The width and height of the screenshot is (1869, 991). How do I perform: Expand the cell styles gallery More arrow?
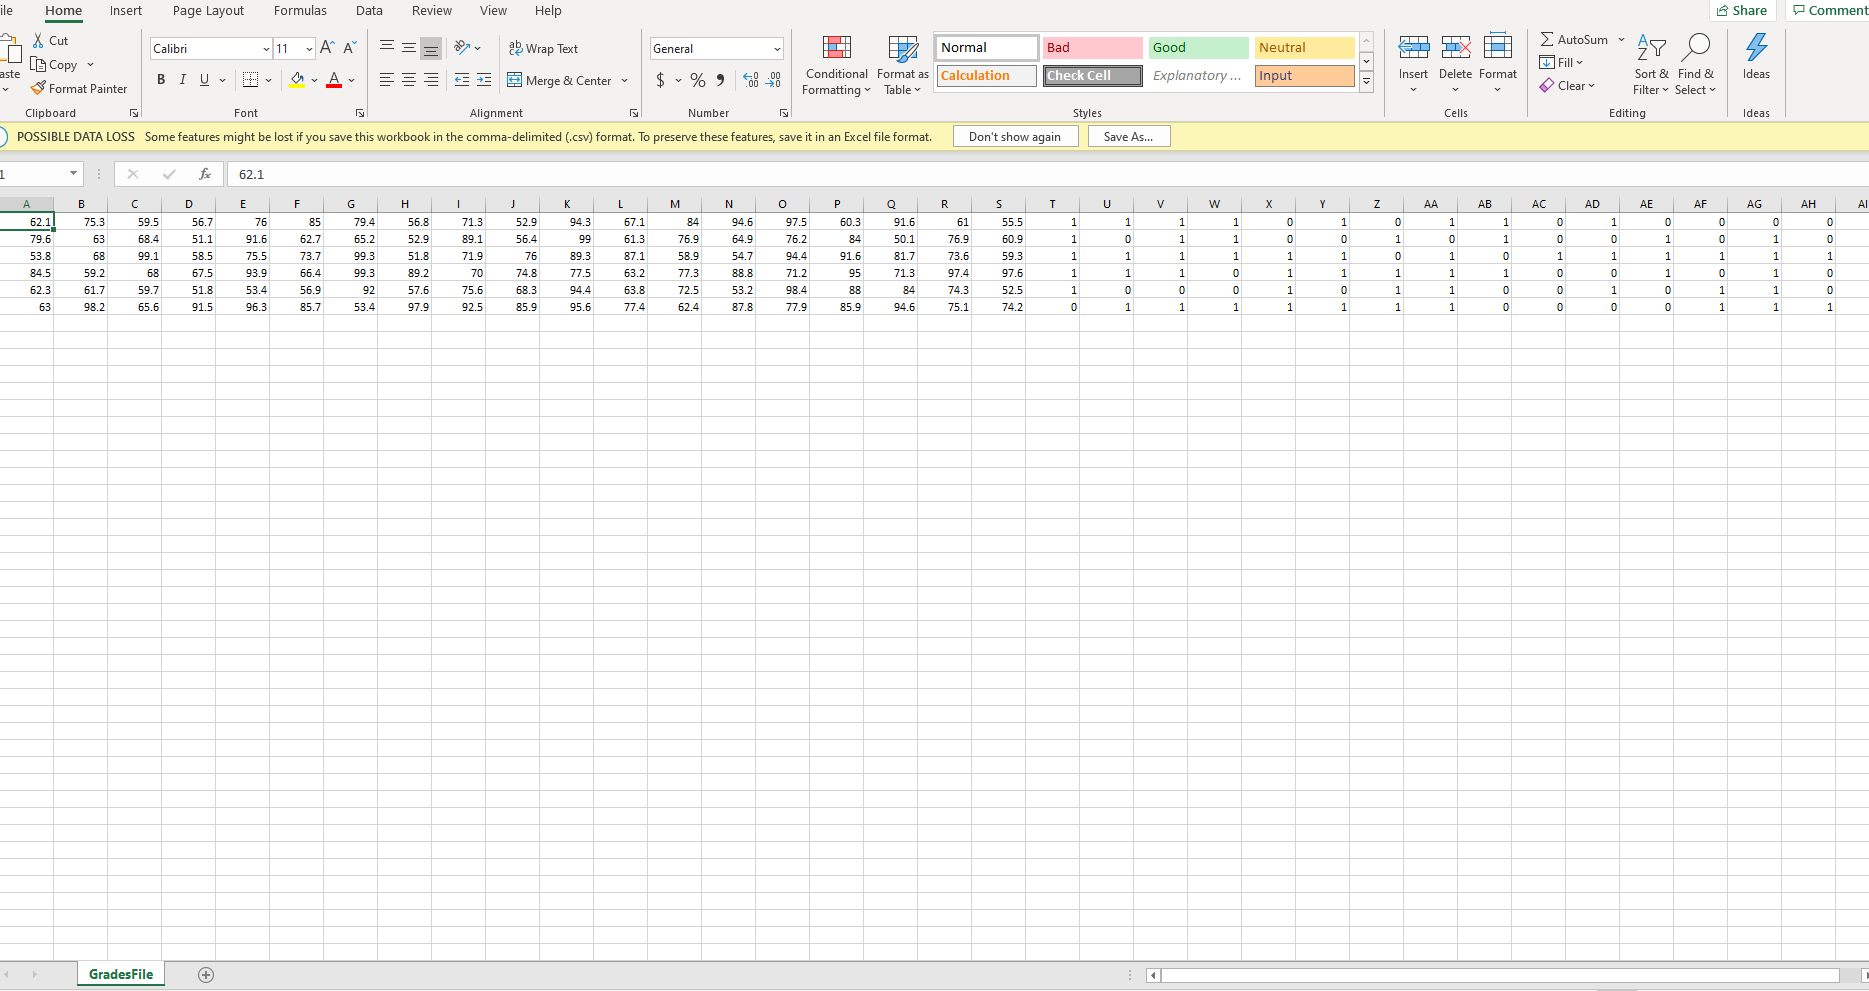click(x=1366, y=82)
